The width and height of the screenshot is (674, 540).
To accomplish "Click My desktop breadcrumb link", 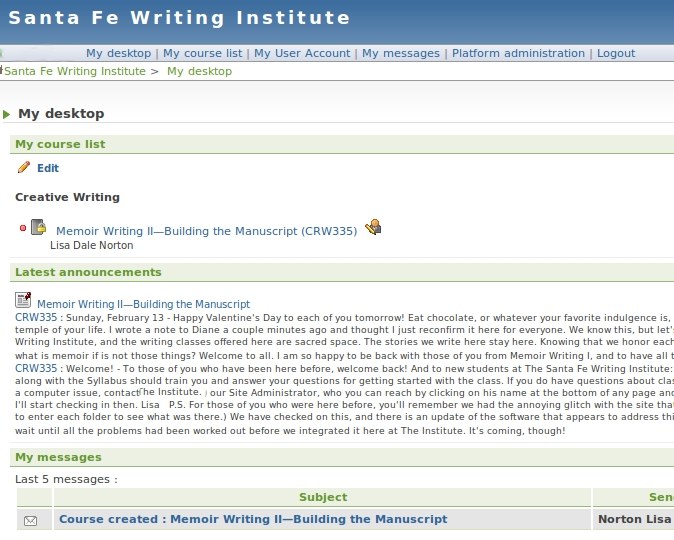I will (199, 71).
